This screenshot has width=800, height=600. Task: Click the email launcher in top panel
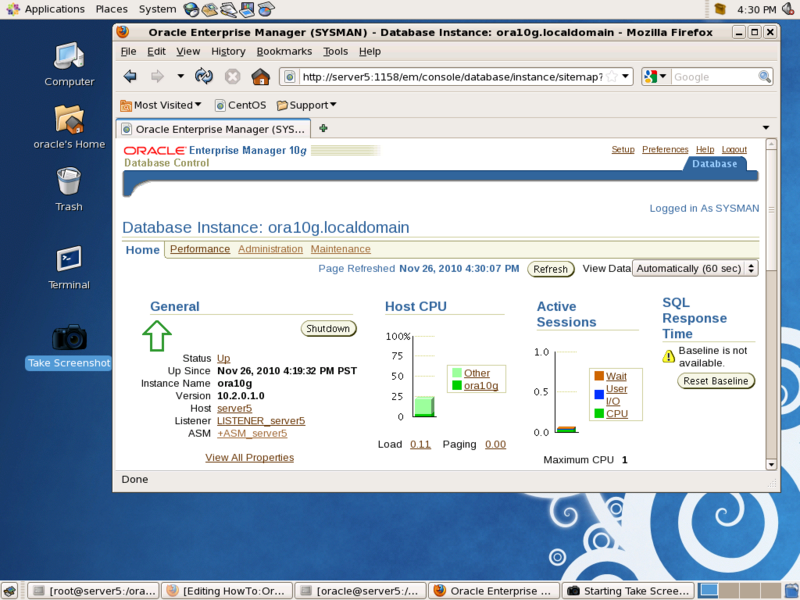(210, 9)
